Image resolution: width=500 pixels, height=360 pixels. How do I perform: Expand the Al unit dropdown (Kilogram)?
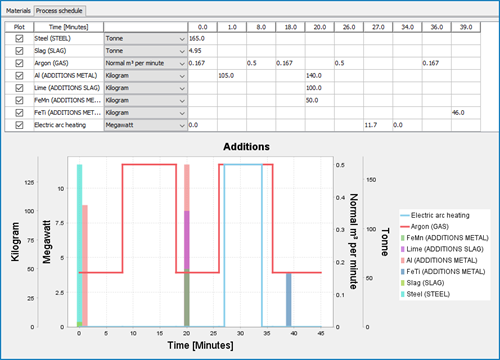point(145,76)
